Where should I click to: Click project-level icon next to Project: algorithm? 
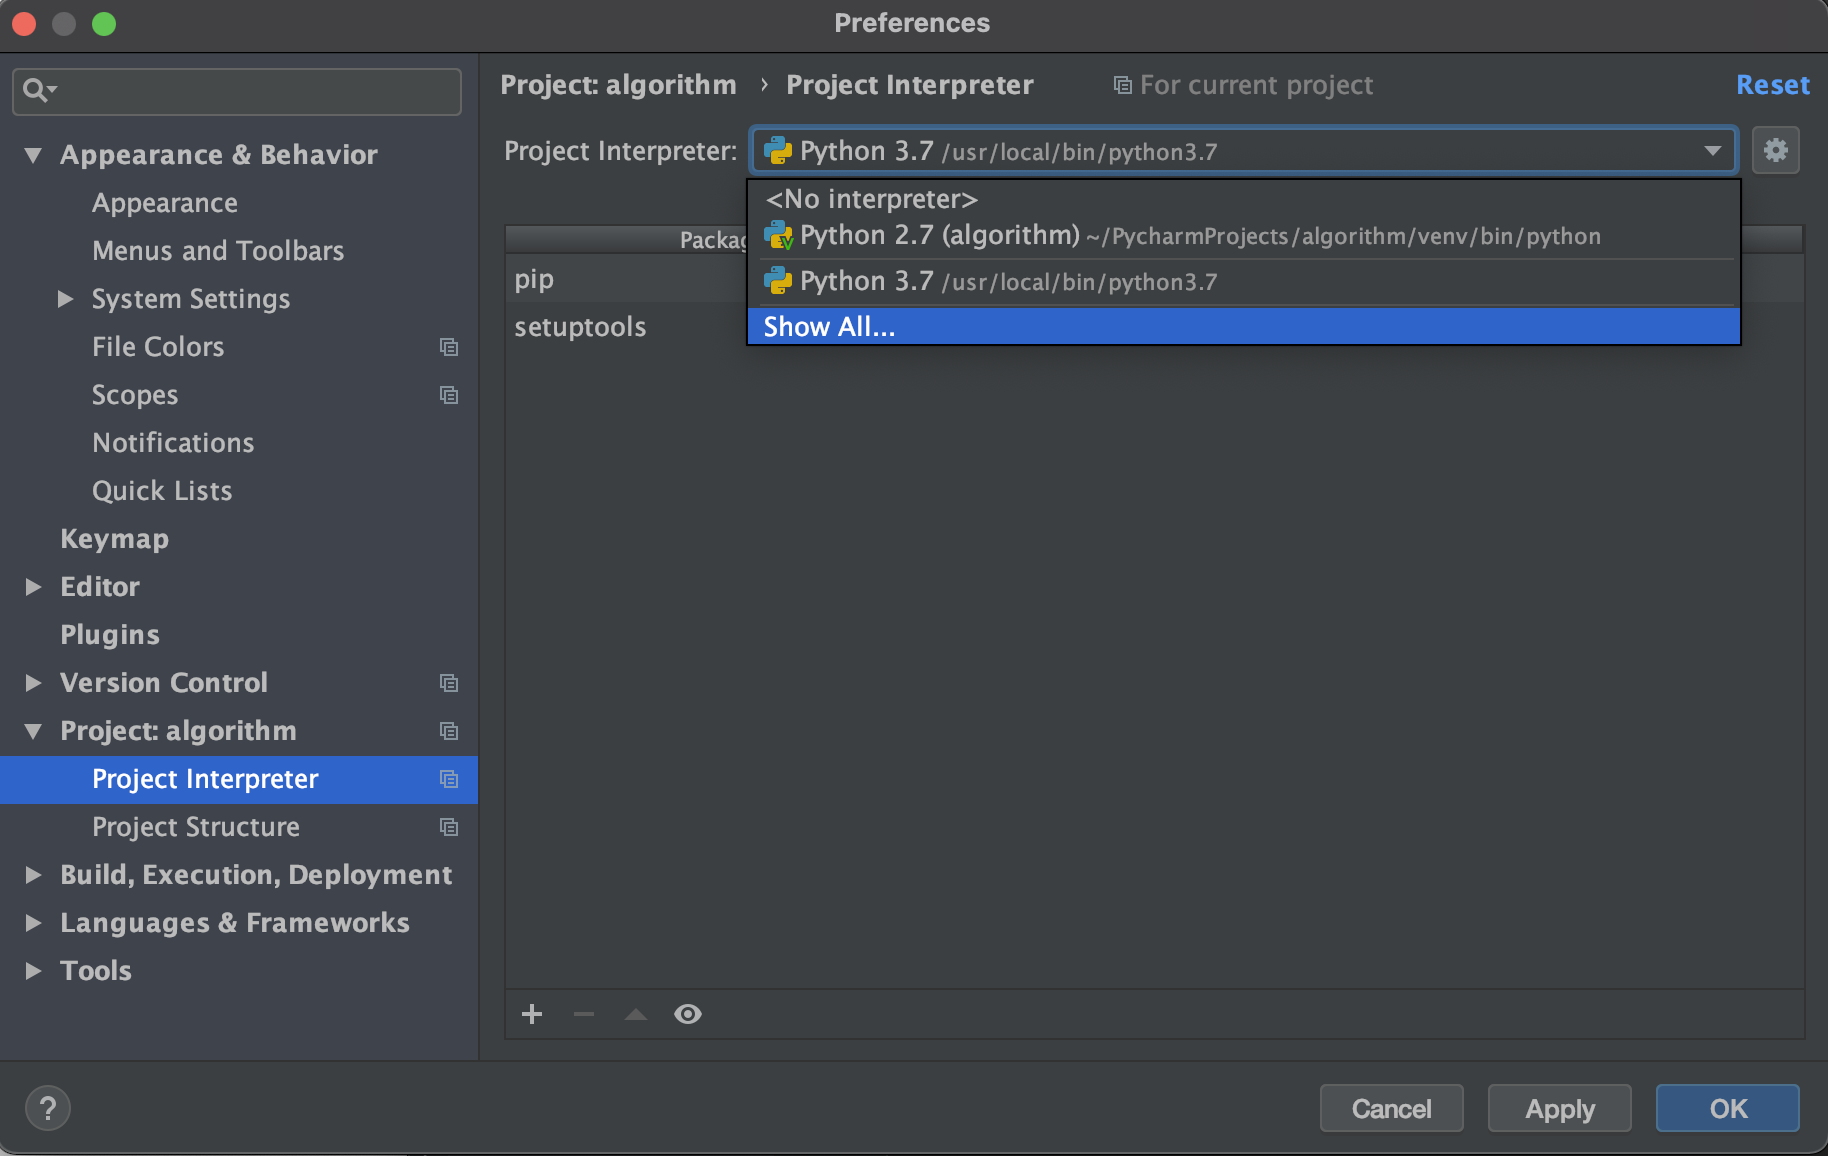[449, 731]
